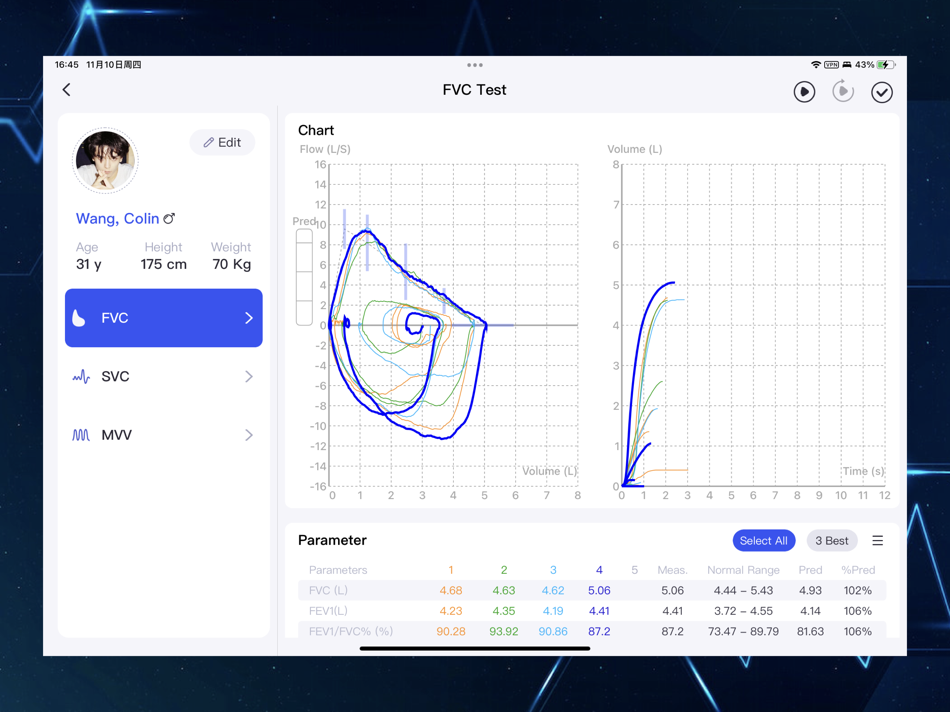The width and height of the screenshot is (950, 712).
Task: Select trial column header 1
Action: click(x=451, y=570)
